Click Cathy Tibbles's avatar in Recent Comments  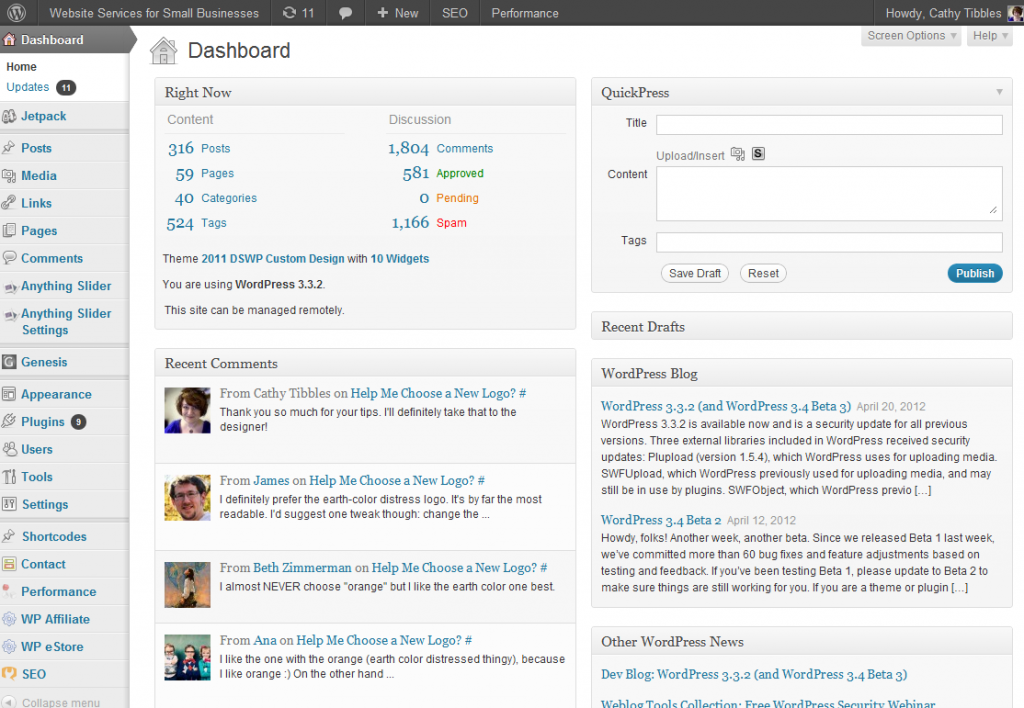point(187,410)
